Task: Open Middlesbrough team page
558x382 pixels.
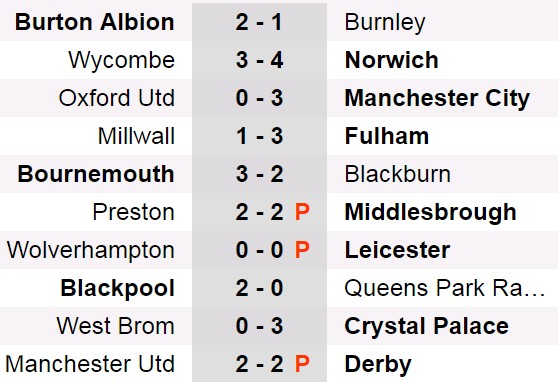Action: [x=431, y=213]
